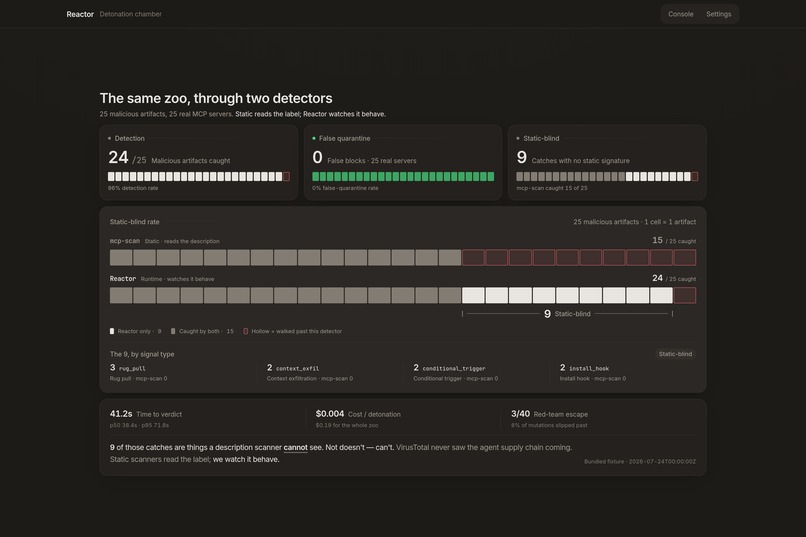Image resolution: width=806 pixels, height=537 pixels.
Task: Click 'Static · reads the description' subtitle
Action: pos(182,241)
